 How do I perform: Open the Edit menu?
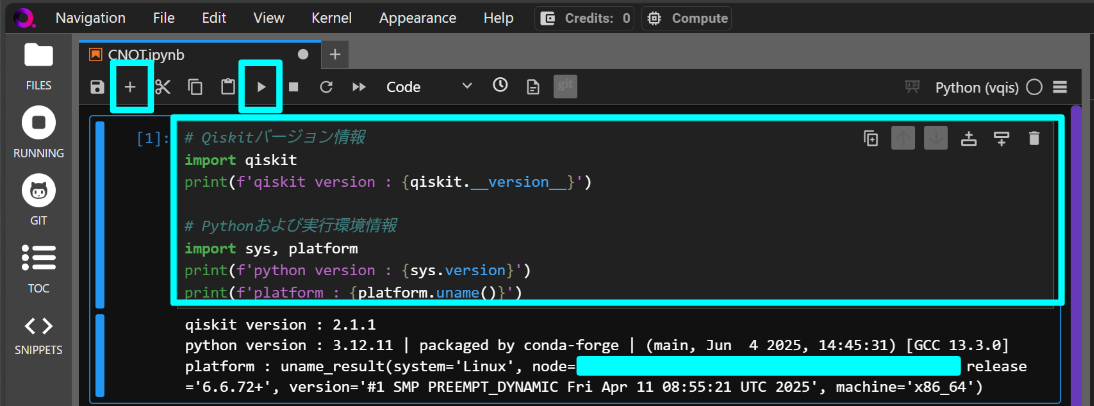click(x=213, y=18)
